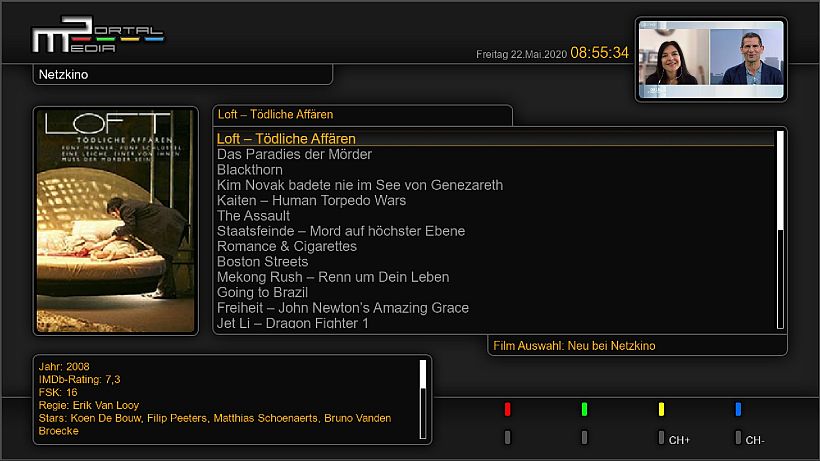Click the movie info panel scrollbar
Screen dimensions: 820x461
coord(423,398)
